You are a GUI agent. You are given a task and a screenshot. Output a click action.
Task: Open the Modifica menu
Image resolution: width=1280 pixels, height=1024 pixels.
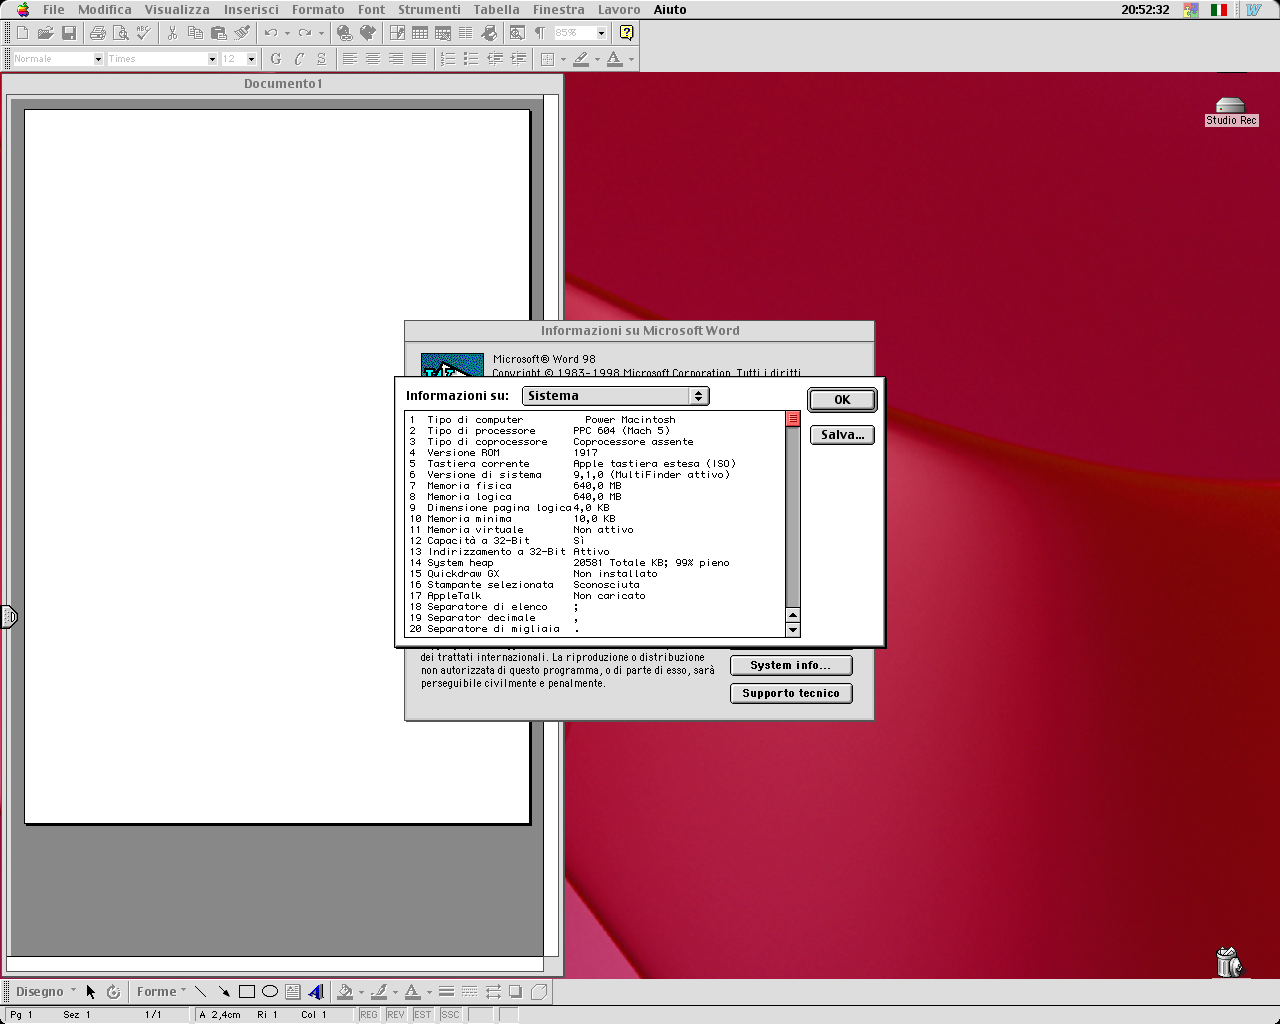tap(105, 10)
